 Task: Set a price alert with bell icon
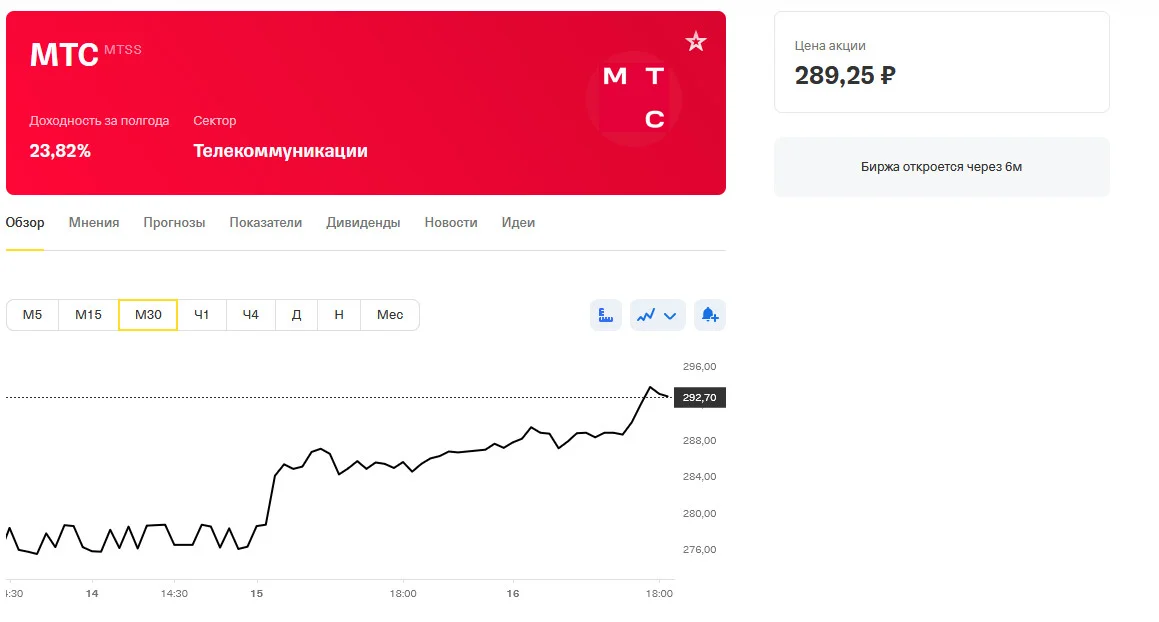click(710, 315)
